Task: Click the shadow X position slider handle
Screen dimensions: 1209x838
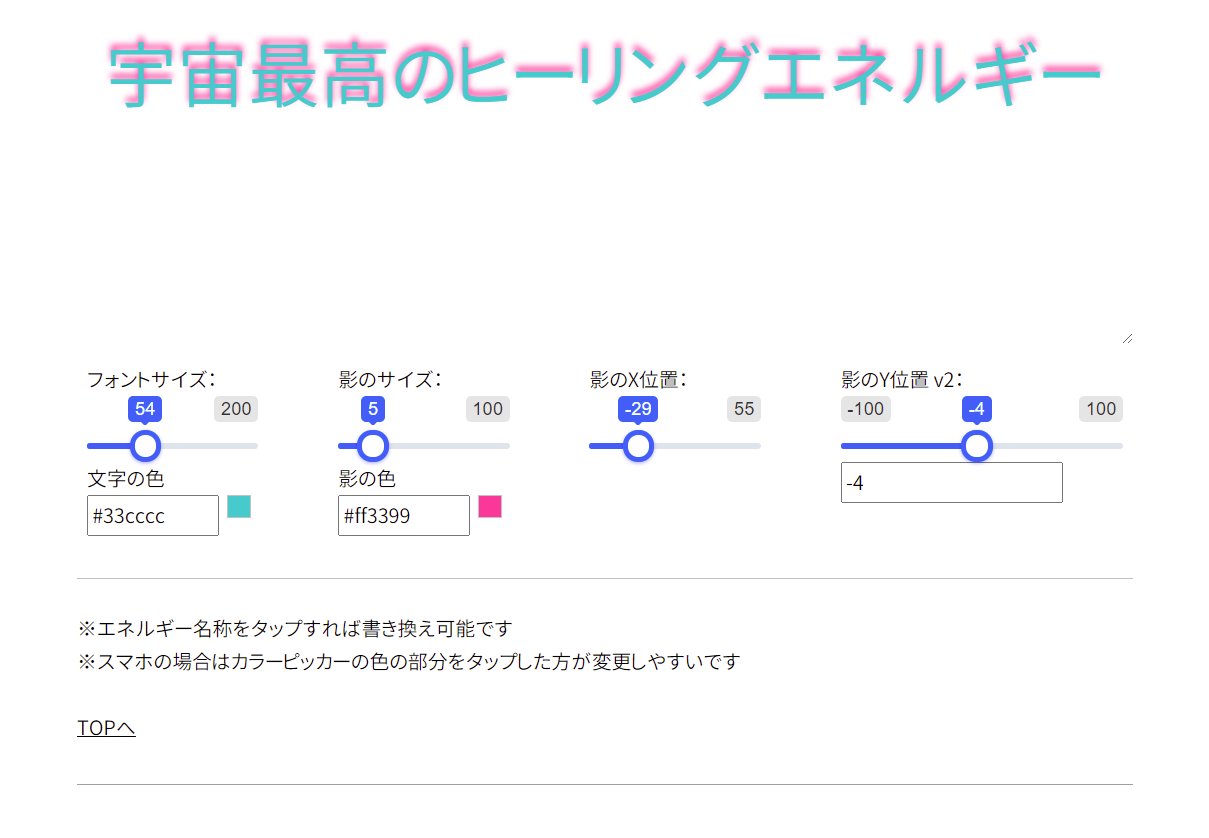Action: [638, 446]
